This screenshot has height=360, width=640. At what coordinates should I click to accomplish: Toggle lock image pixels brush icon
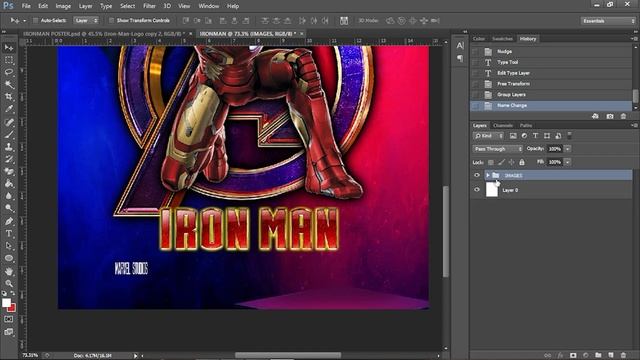[501, 162]
